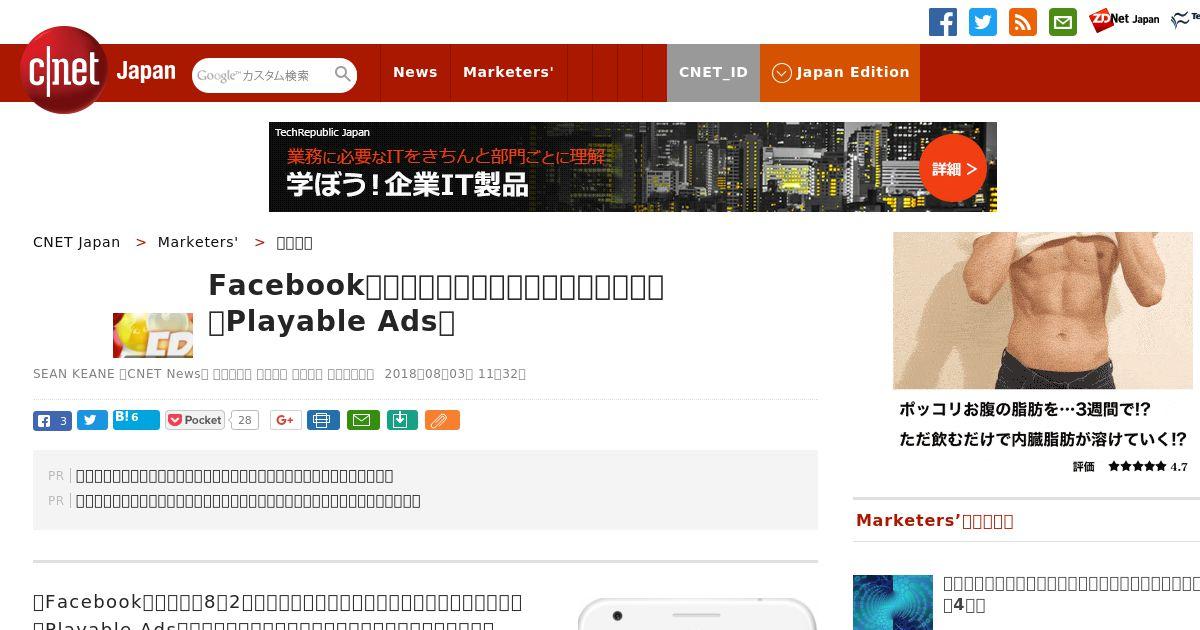Click the round 詳細 button on banner

(x=952, y=169)
